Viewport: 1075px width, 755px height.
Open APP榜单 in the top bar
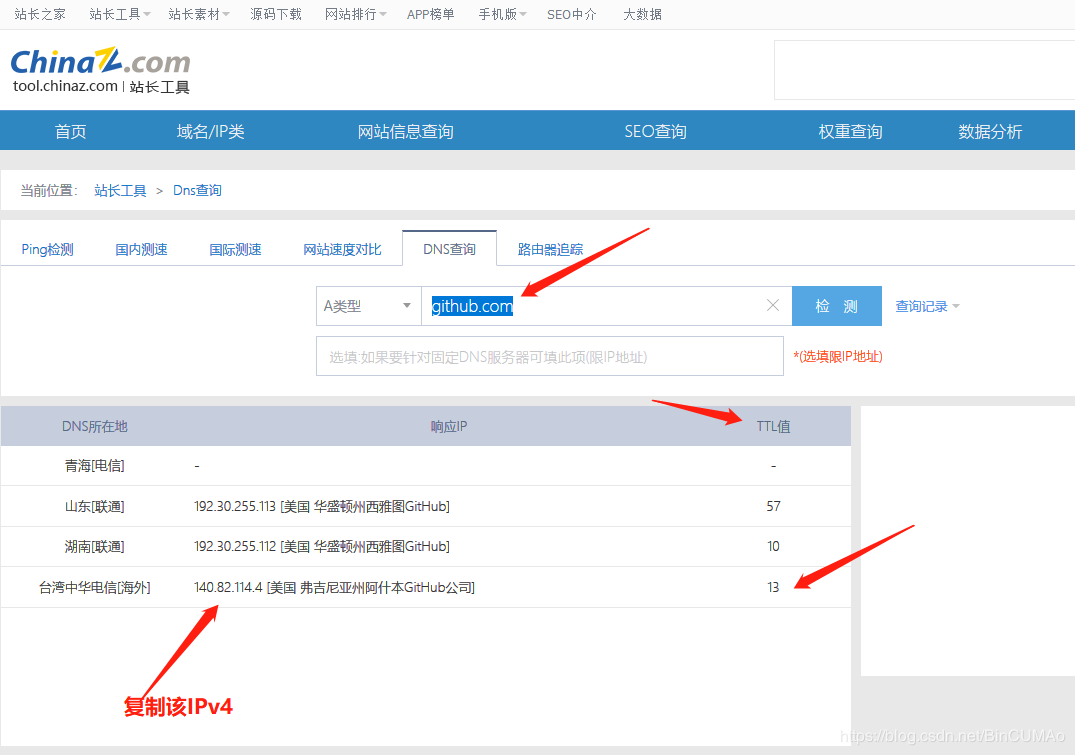[431, 14]
